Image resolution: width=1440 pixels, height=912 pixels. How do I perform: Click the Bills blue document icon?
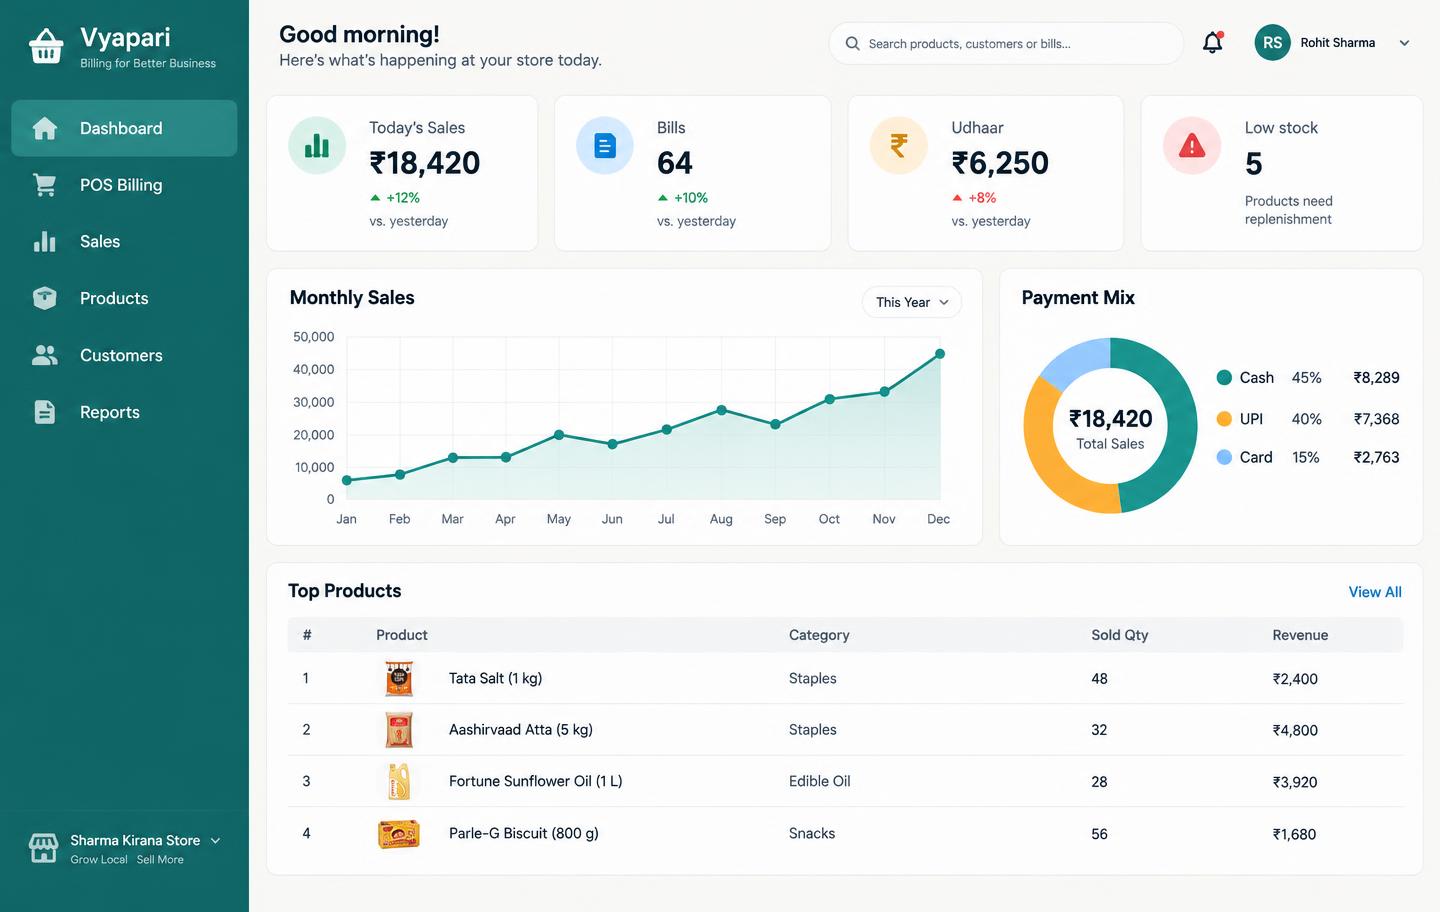coord(605,146)
